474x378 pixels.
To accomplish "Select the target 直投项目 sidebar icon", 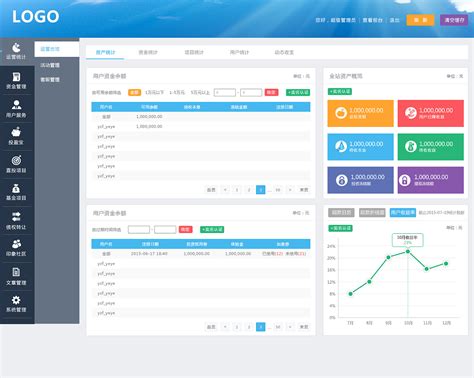I will coord(16,164).
